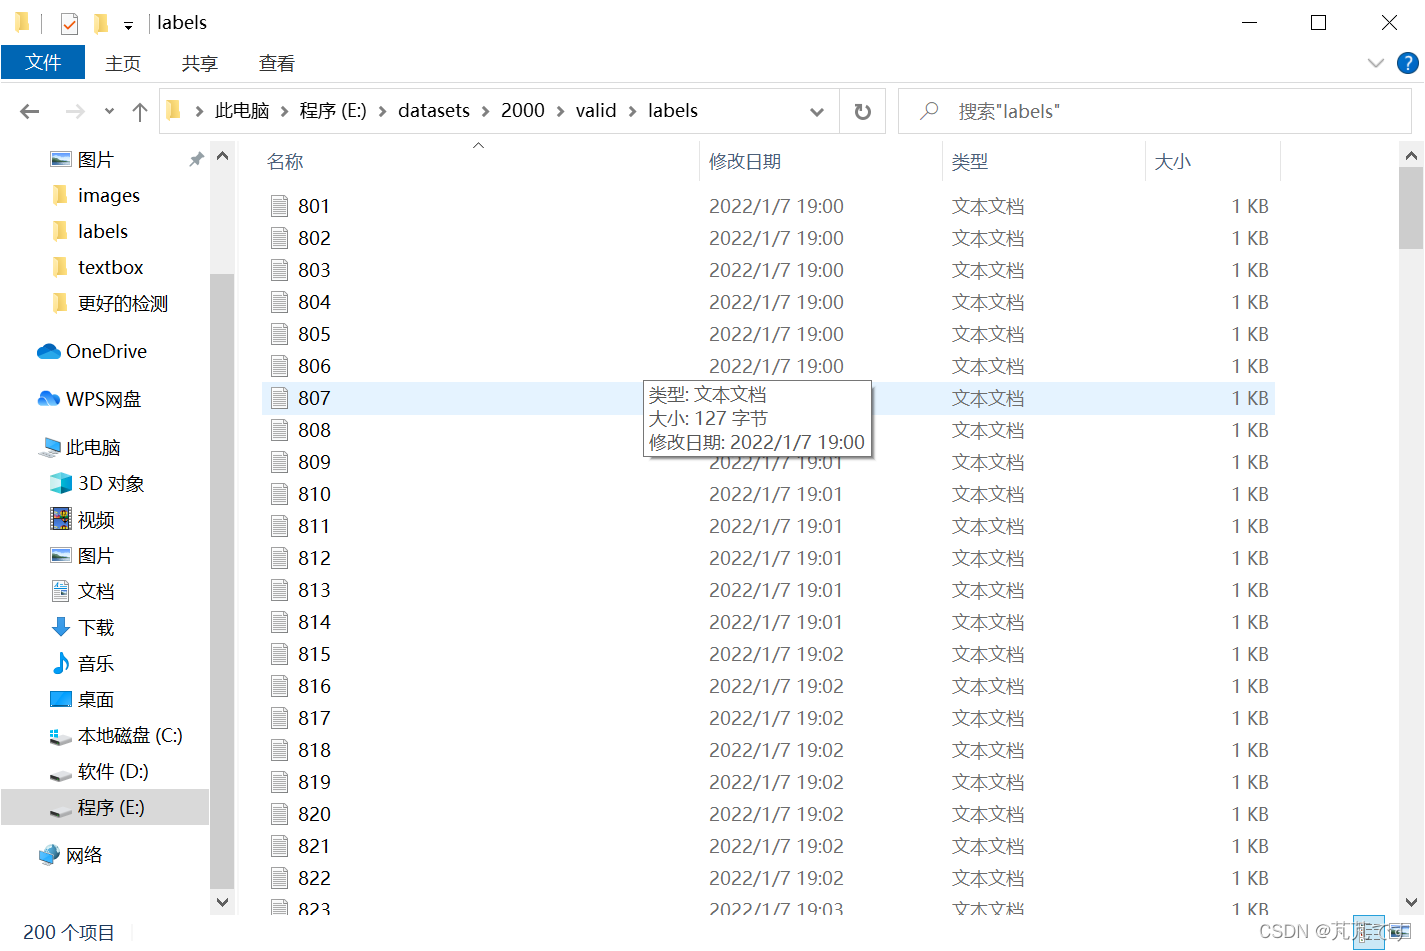Screen dimensions: 1425x951
Task: Click the search magnifier icon
Action: [x=929, y=111]
